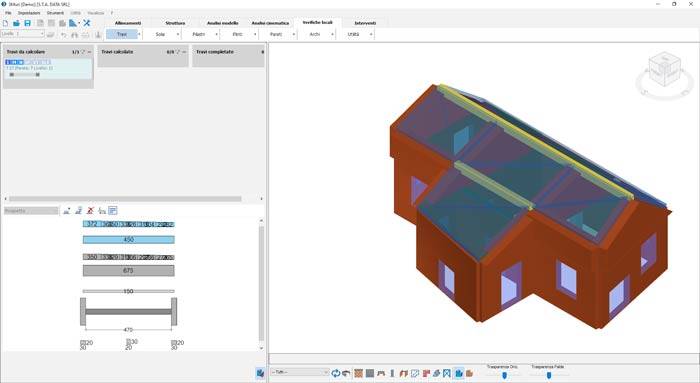This screenshot has width=700, height=383.
Task: Toggle the column element icon in viewer toolbar
Action: click(x=392, y=373)
